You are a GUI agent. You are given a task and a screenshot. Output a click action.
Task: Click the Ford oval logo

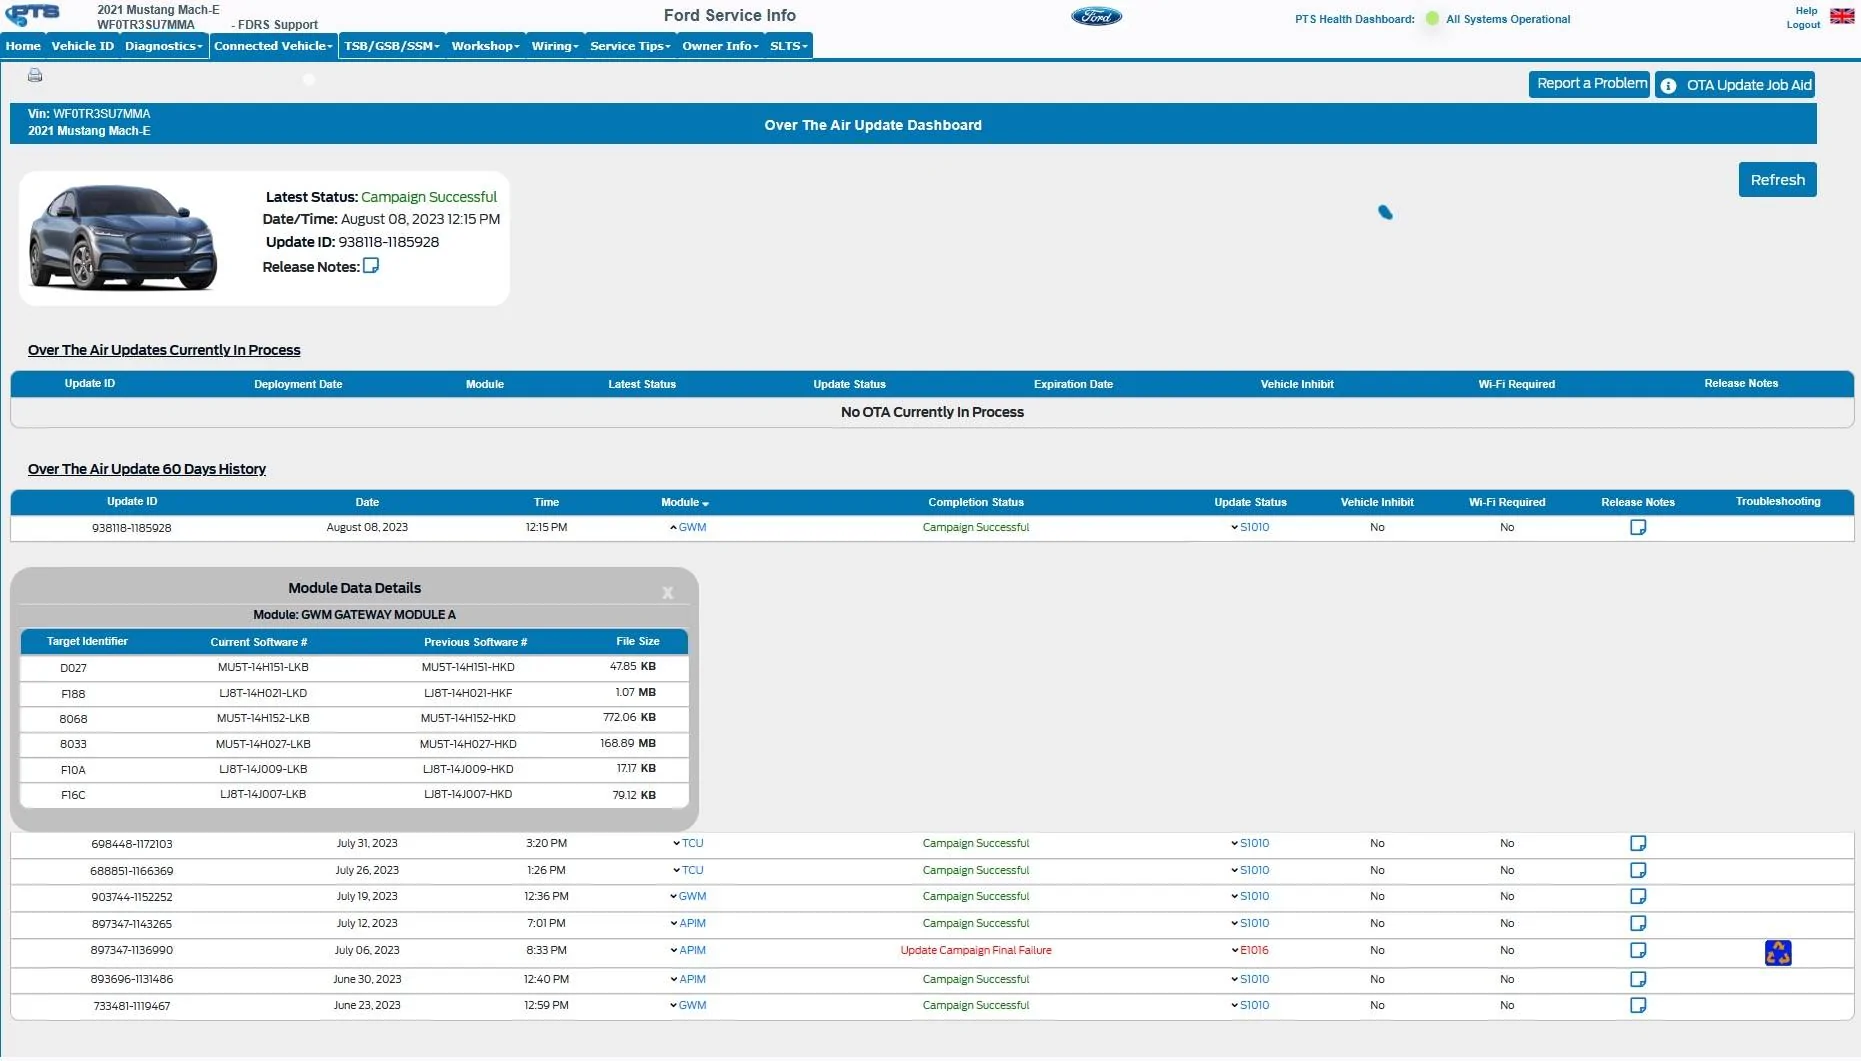(x=1097, y=16)
